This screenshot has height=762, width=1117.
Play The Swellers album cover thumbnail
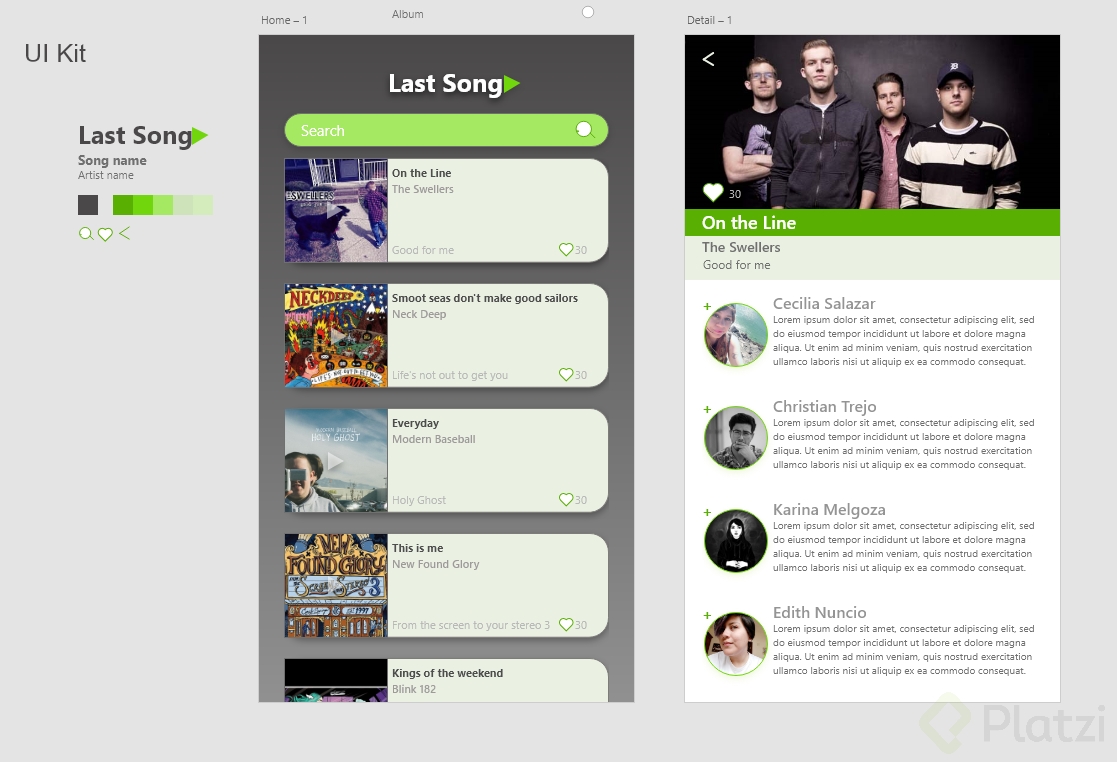click(x=336, y=211)
